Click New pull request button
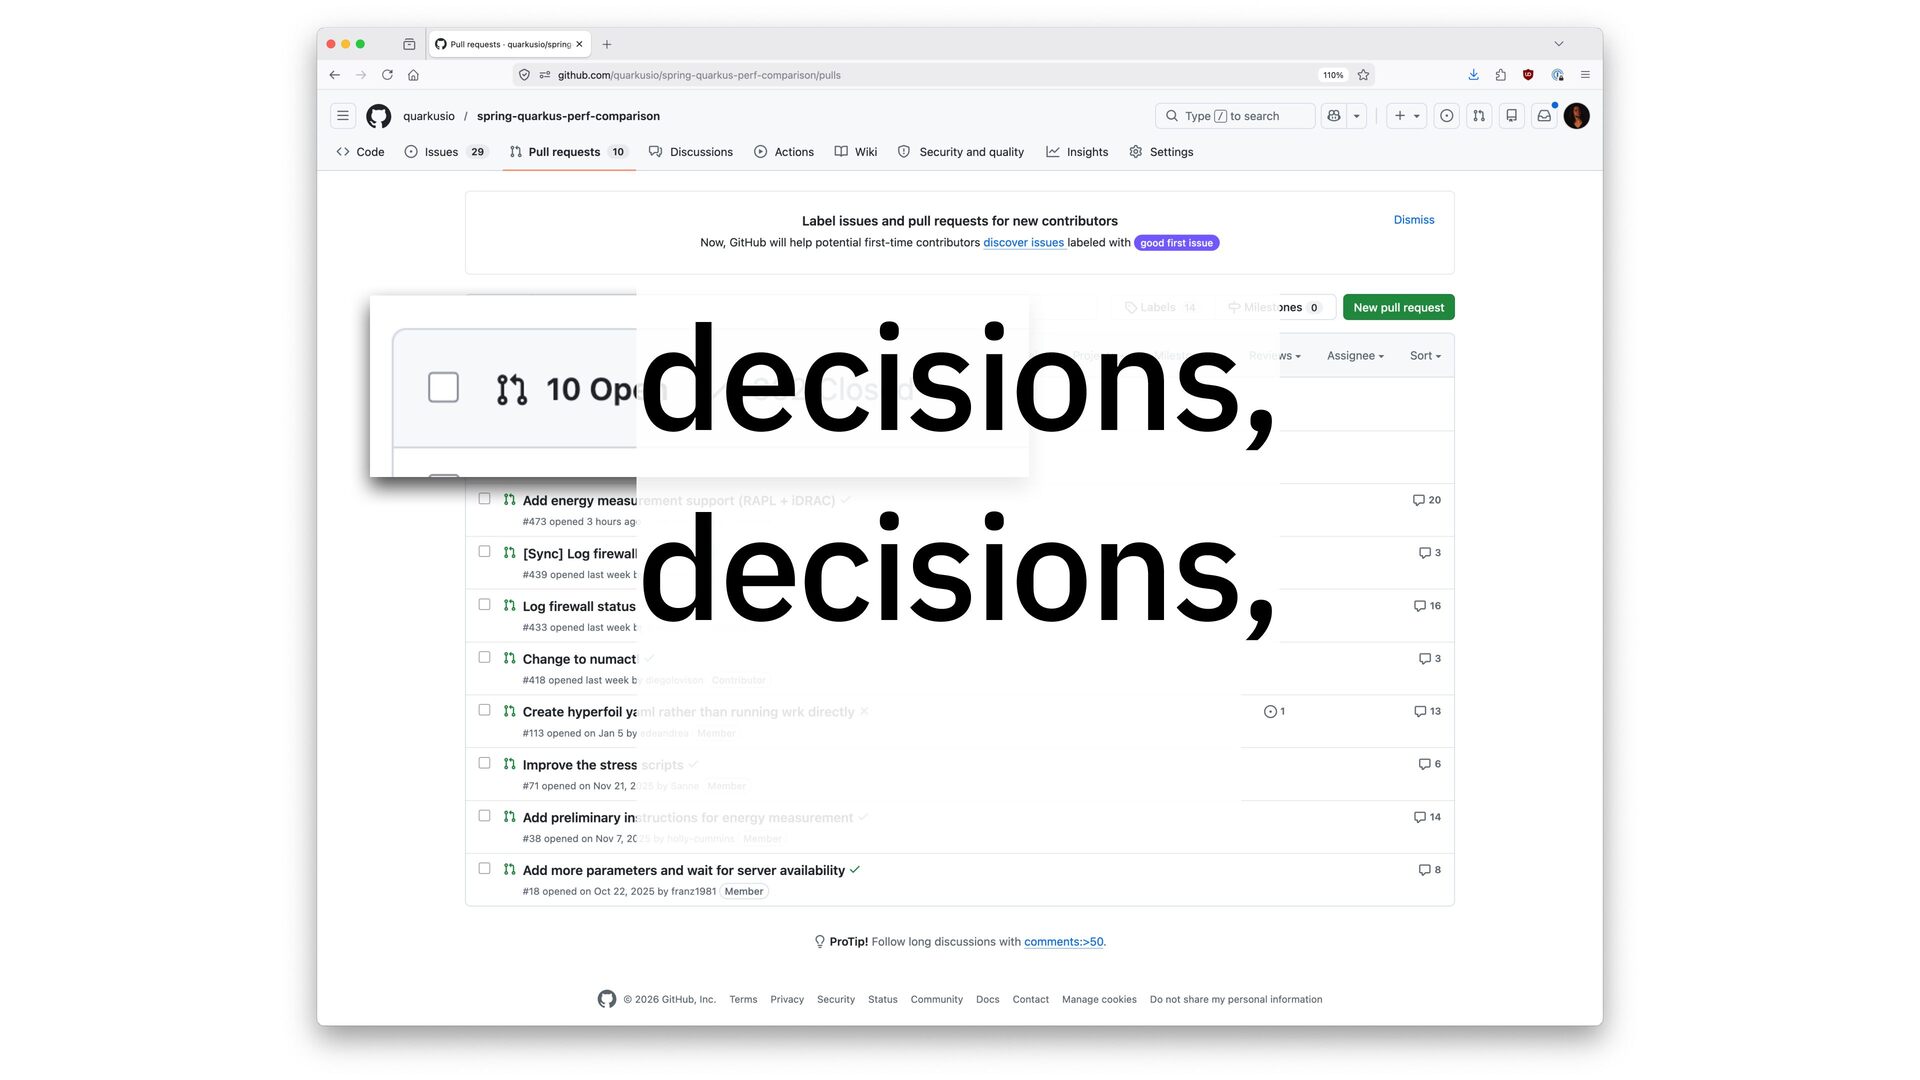 click(x=1398, y=308)
